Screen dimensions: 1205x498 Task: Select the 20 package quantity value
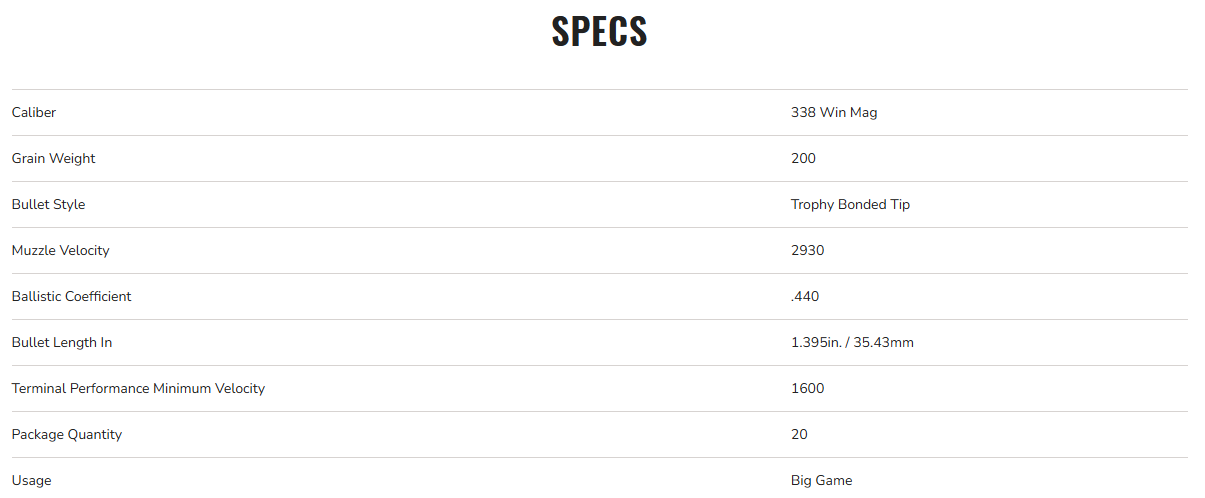pos(799,435)
